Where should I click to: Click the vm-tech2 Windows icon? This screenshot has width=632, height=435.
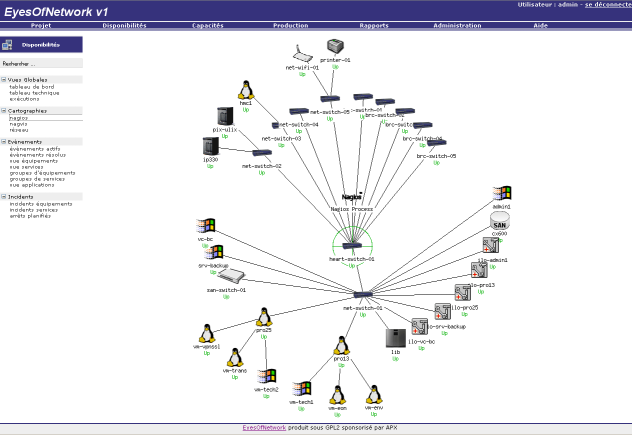tap(266, 376)
